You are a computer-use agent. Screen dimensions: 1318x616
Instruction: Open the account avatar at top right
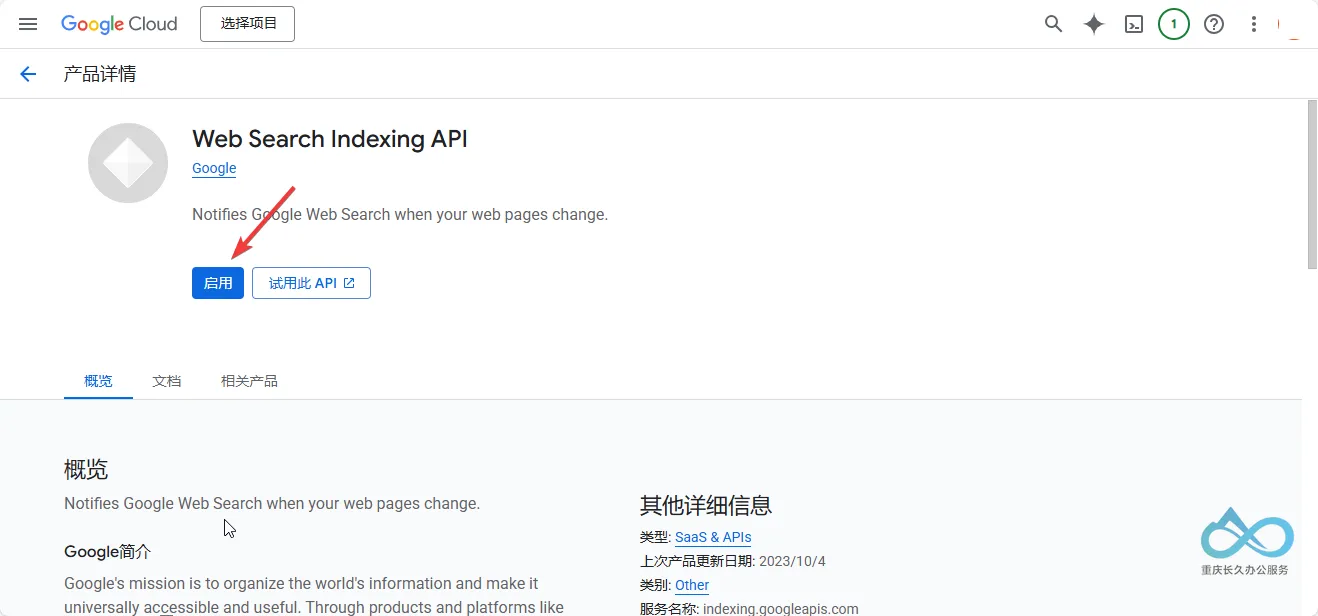(x=1291, y=24)
